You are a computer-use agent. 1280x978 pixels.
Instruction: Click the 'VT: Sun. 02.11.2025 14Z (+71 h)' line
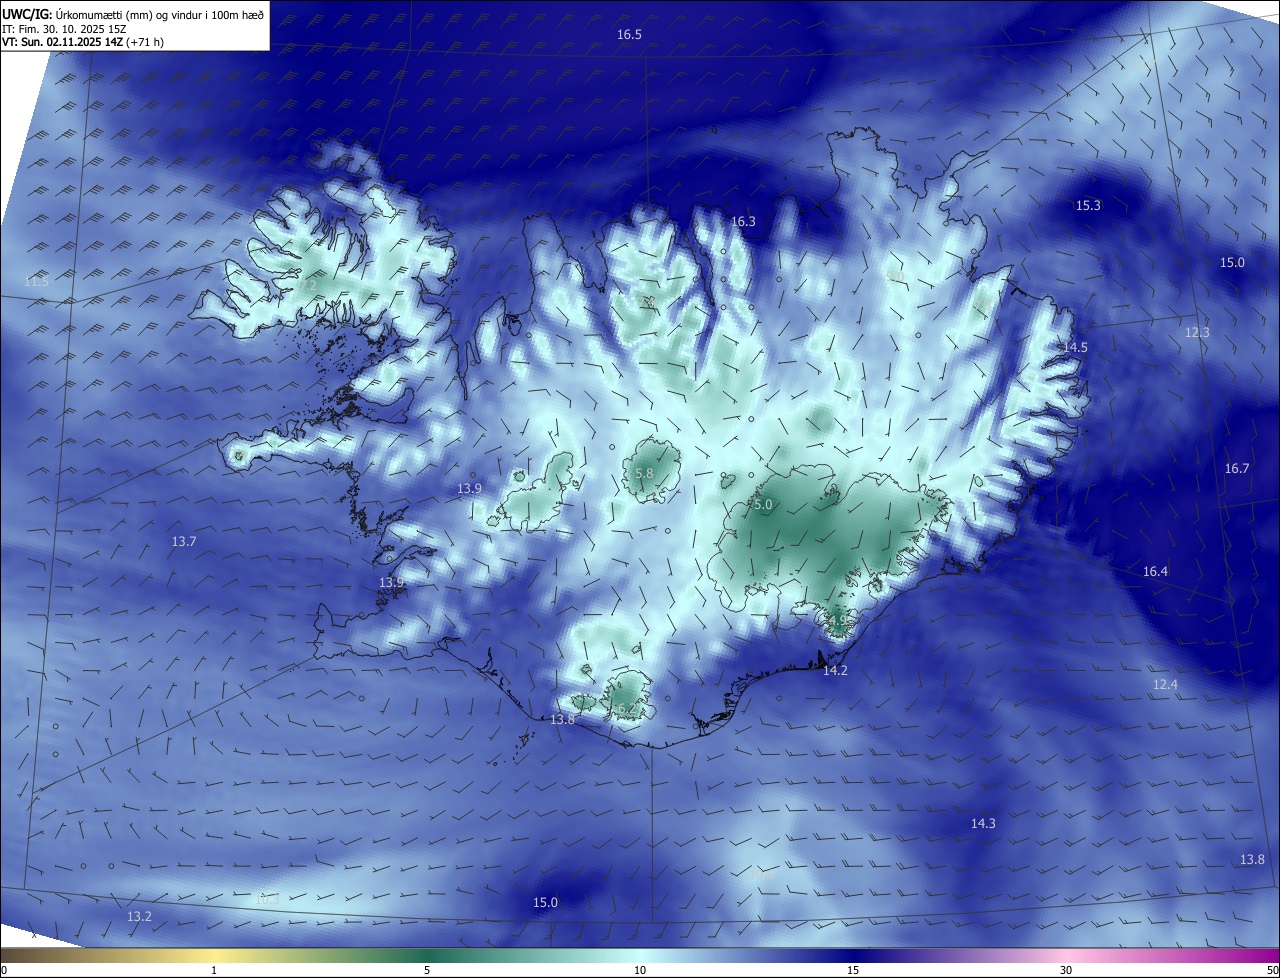(x=83, y=42)
